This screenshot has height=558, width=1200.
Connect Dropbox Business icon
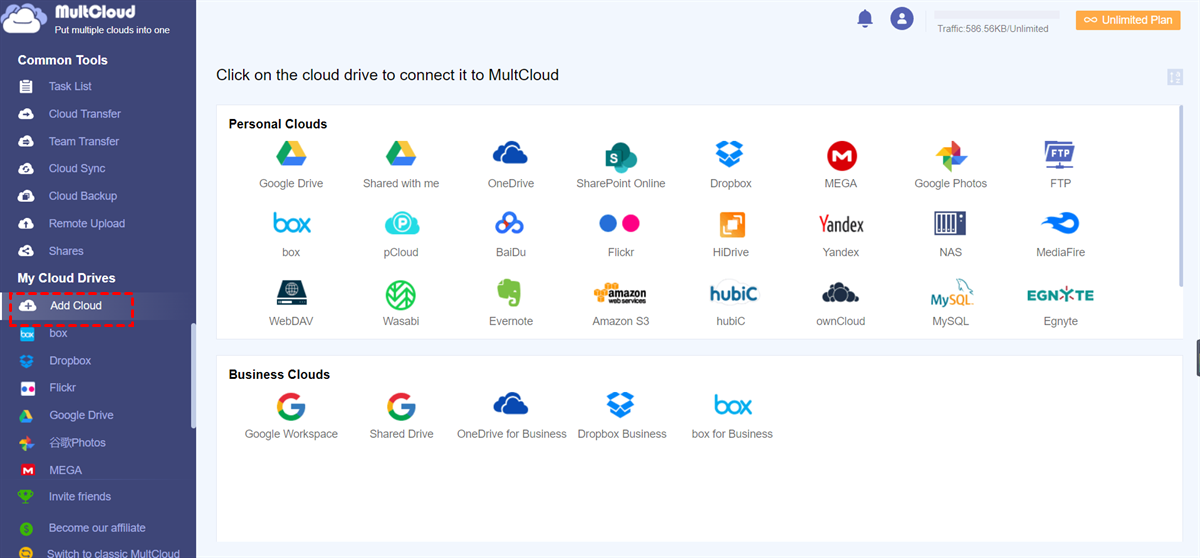pos(621,404)
